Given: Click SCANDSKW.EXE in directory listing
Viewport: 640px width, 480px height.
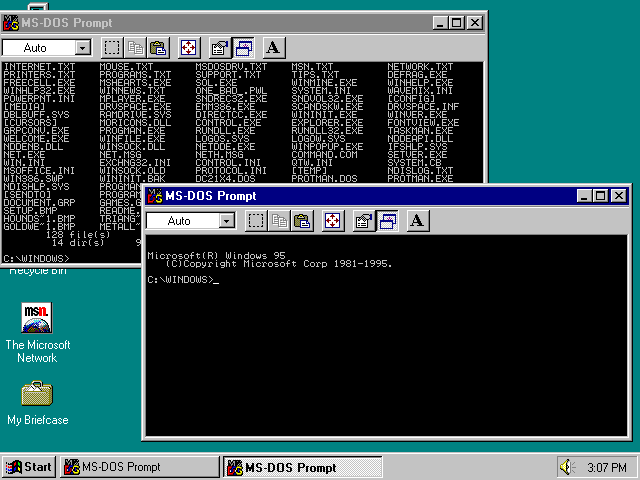Looking at the screenshot, I should point(327,107).
